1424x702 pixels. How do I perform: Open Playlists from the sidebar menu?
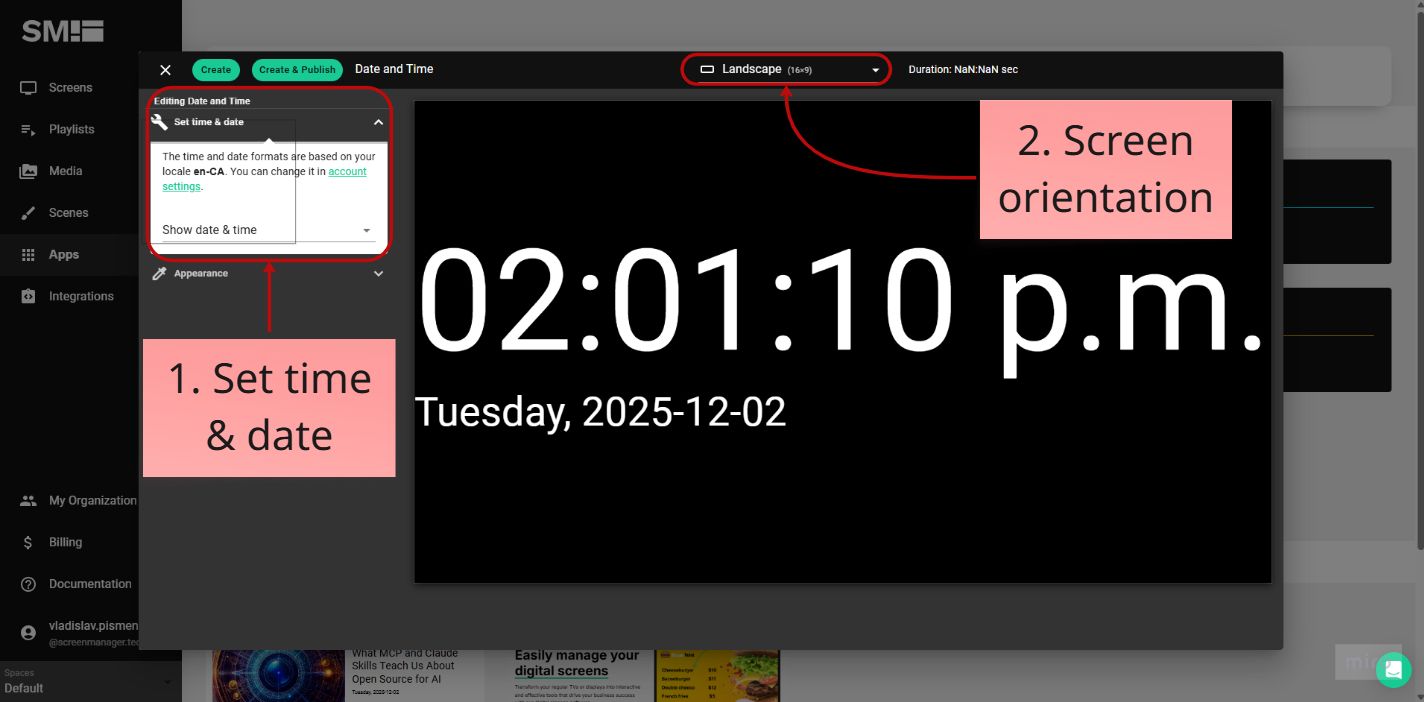click(27, 129)
